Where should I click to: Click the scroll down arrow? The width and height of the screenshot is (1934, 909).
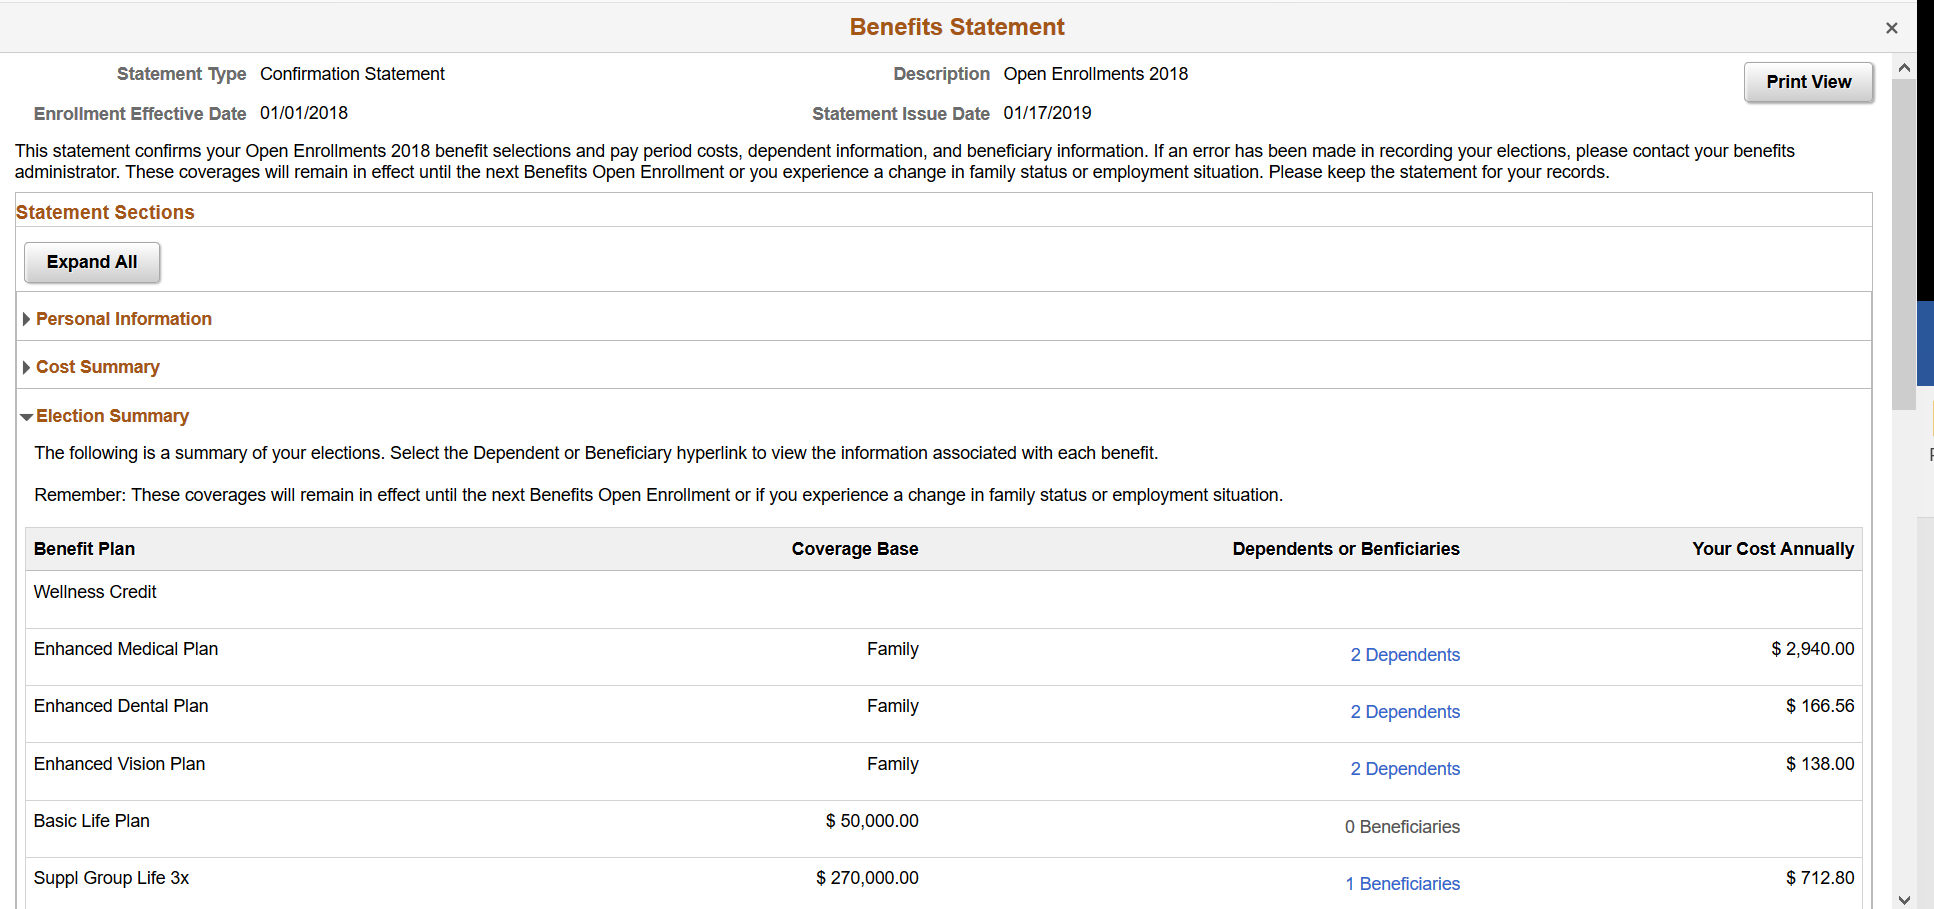[1904, 900]
